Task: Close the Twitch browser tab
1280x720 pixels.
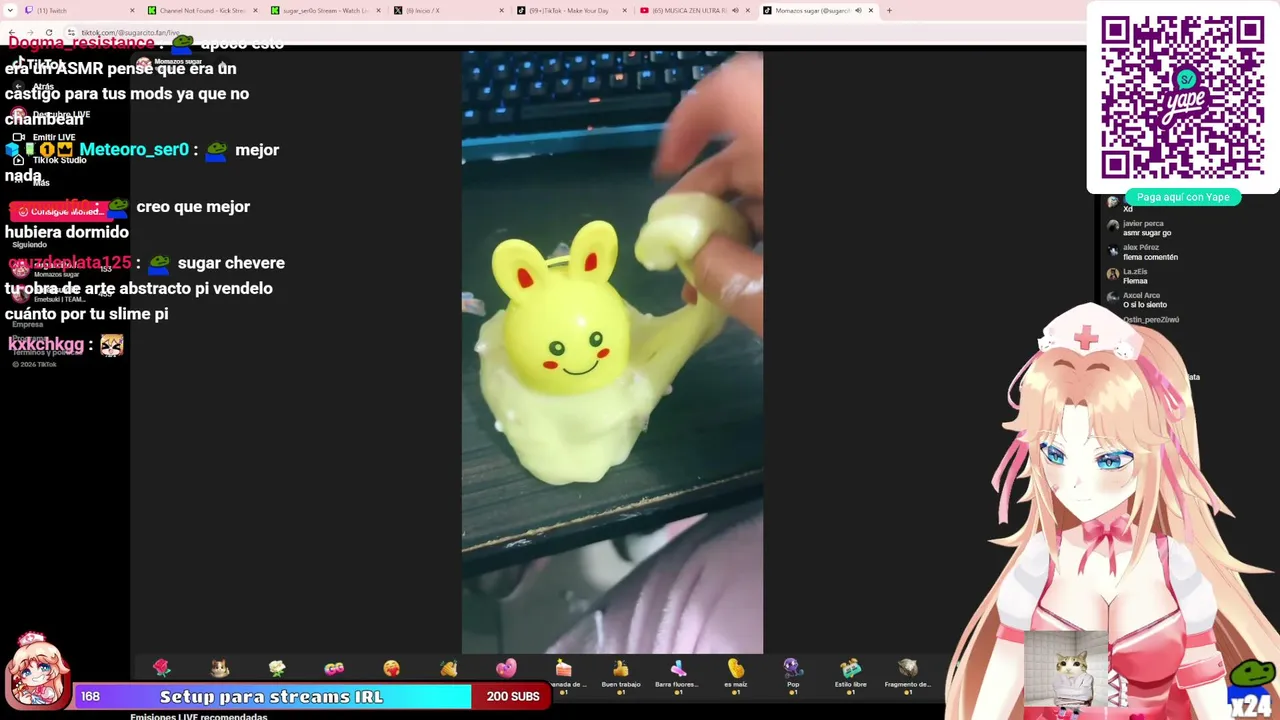Action: [x=132, y=11]
